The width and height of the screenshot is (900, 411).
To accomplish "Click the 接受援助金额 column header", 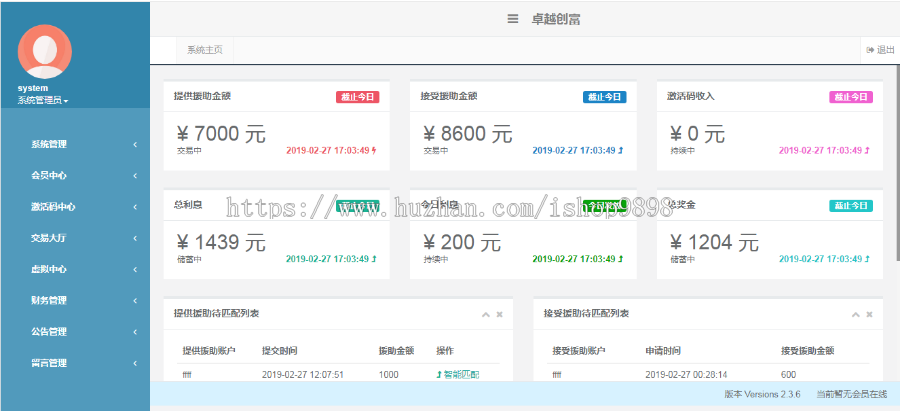I will click(808, 351).
